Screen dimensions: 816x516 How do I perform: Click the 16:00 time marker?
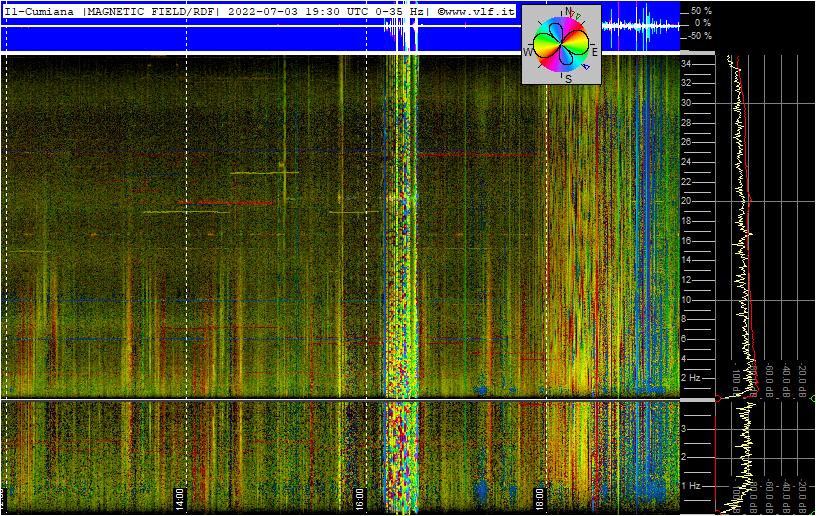click(x=359, y=498)
